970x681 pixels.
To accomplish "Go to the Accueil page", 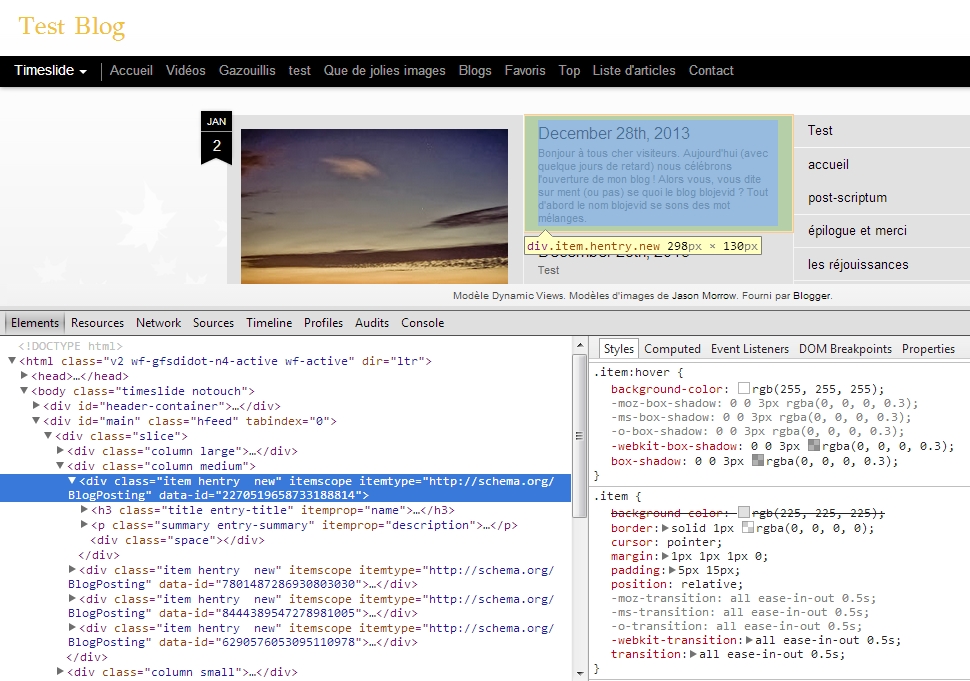I will coord(131,71).
